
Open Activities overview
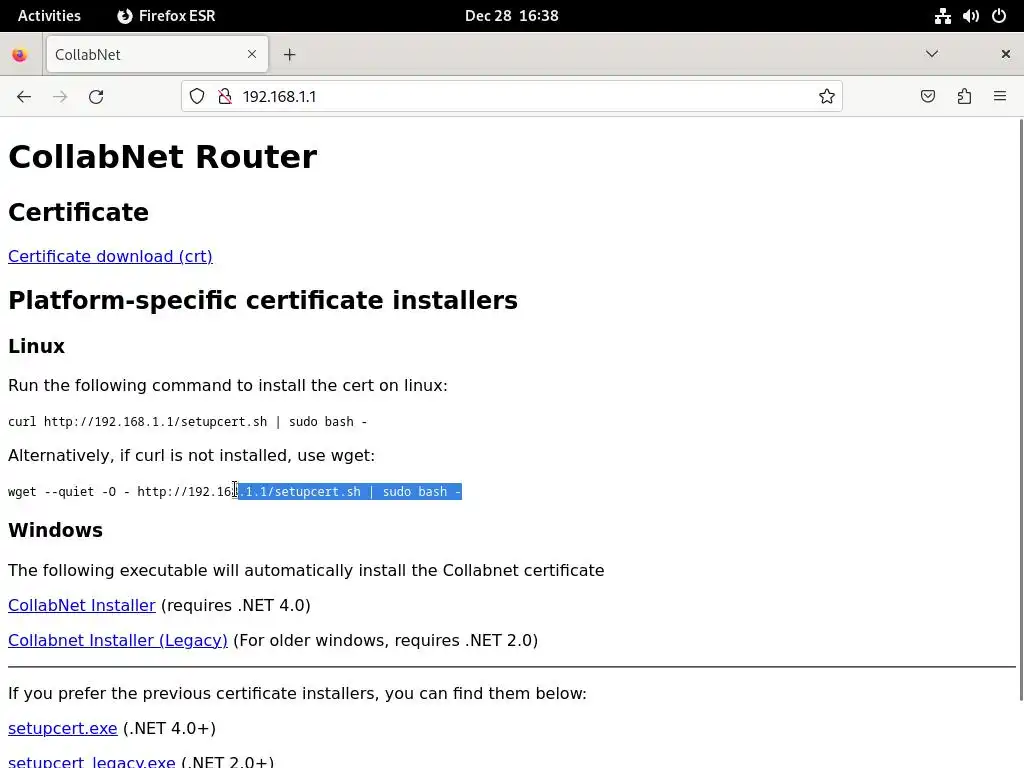pos(49,16)
